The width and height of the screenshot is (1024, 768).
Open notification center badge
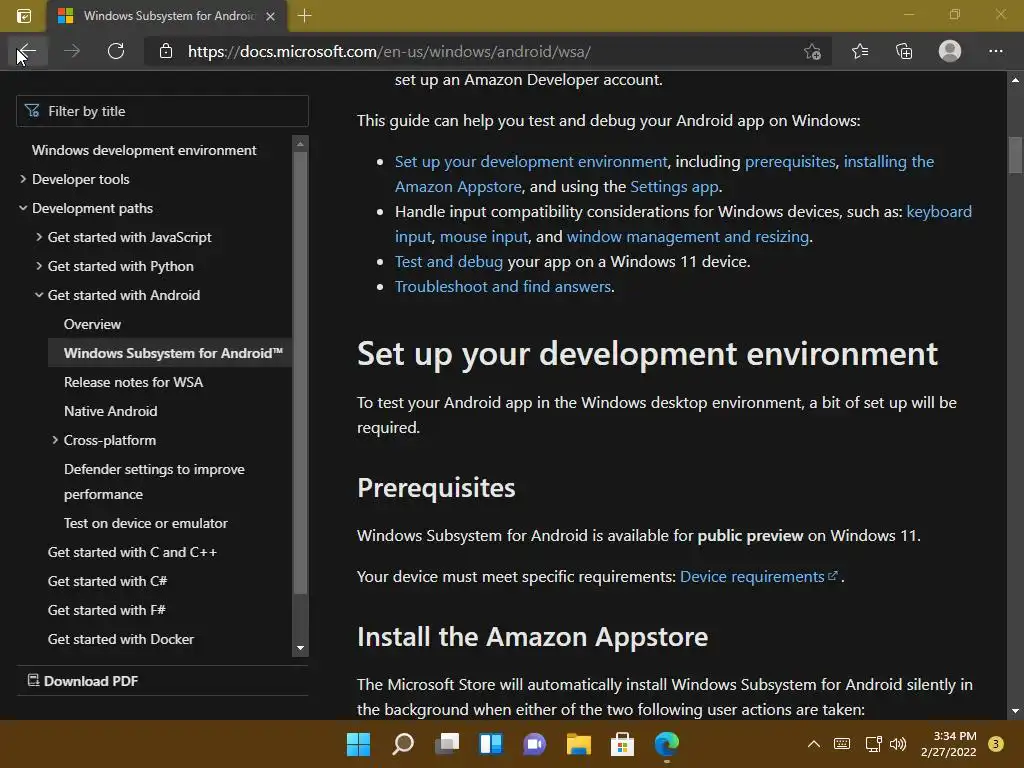(x=995, y=744)
